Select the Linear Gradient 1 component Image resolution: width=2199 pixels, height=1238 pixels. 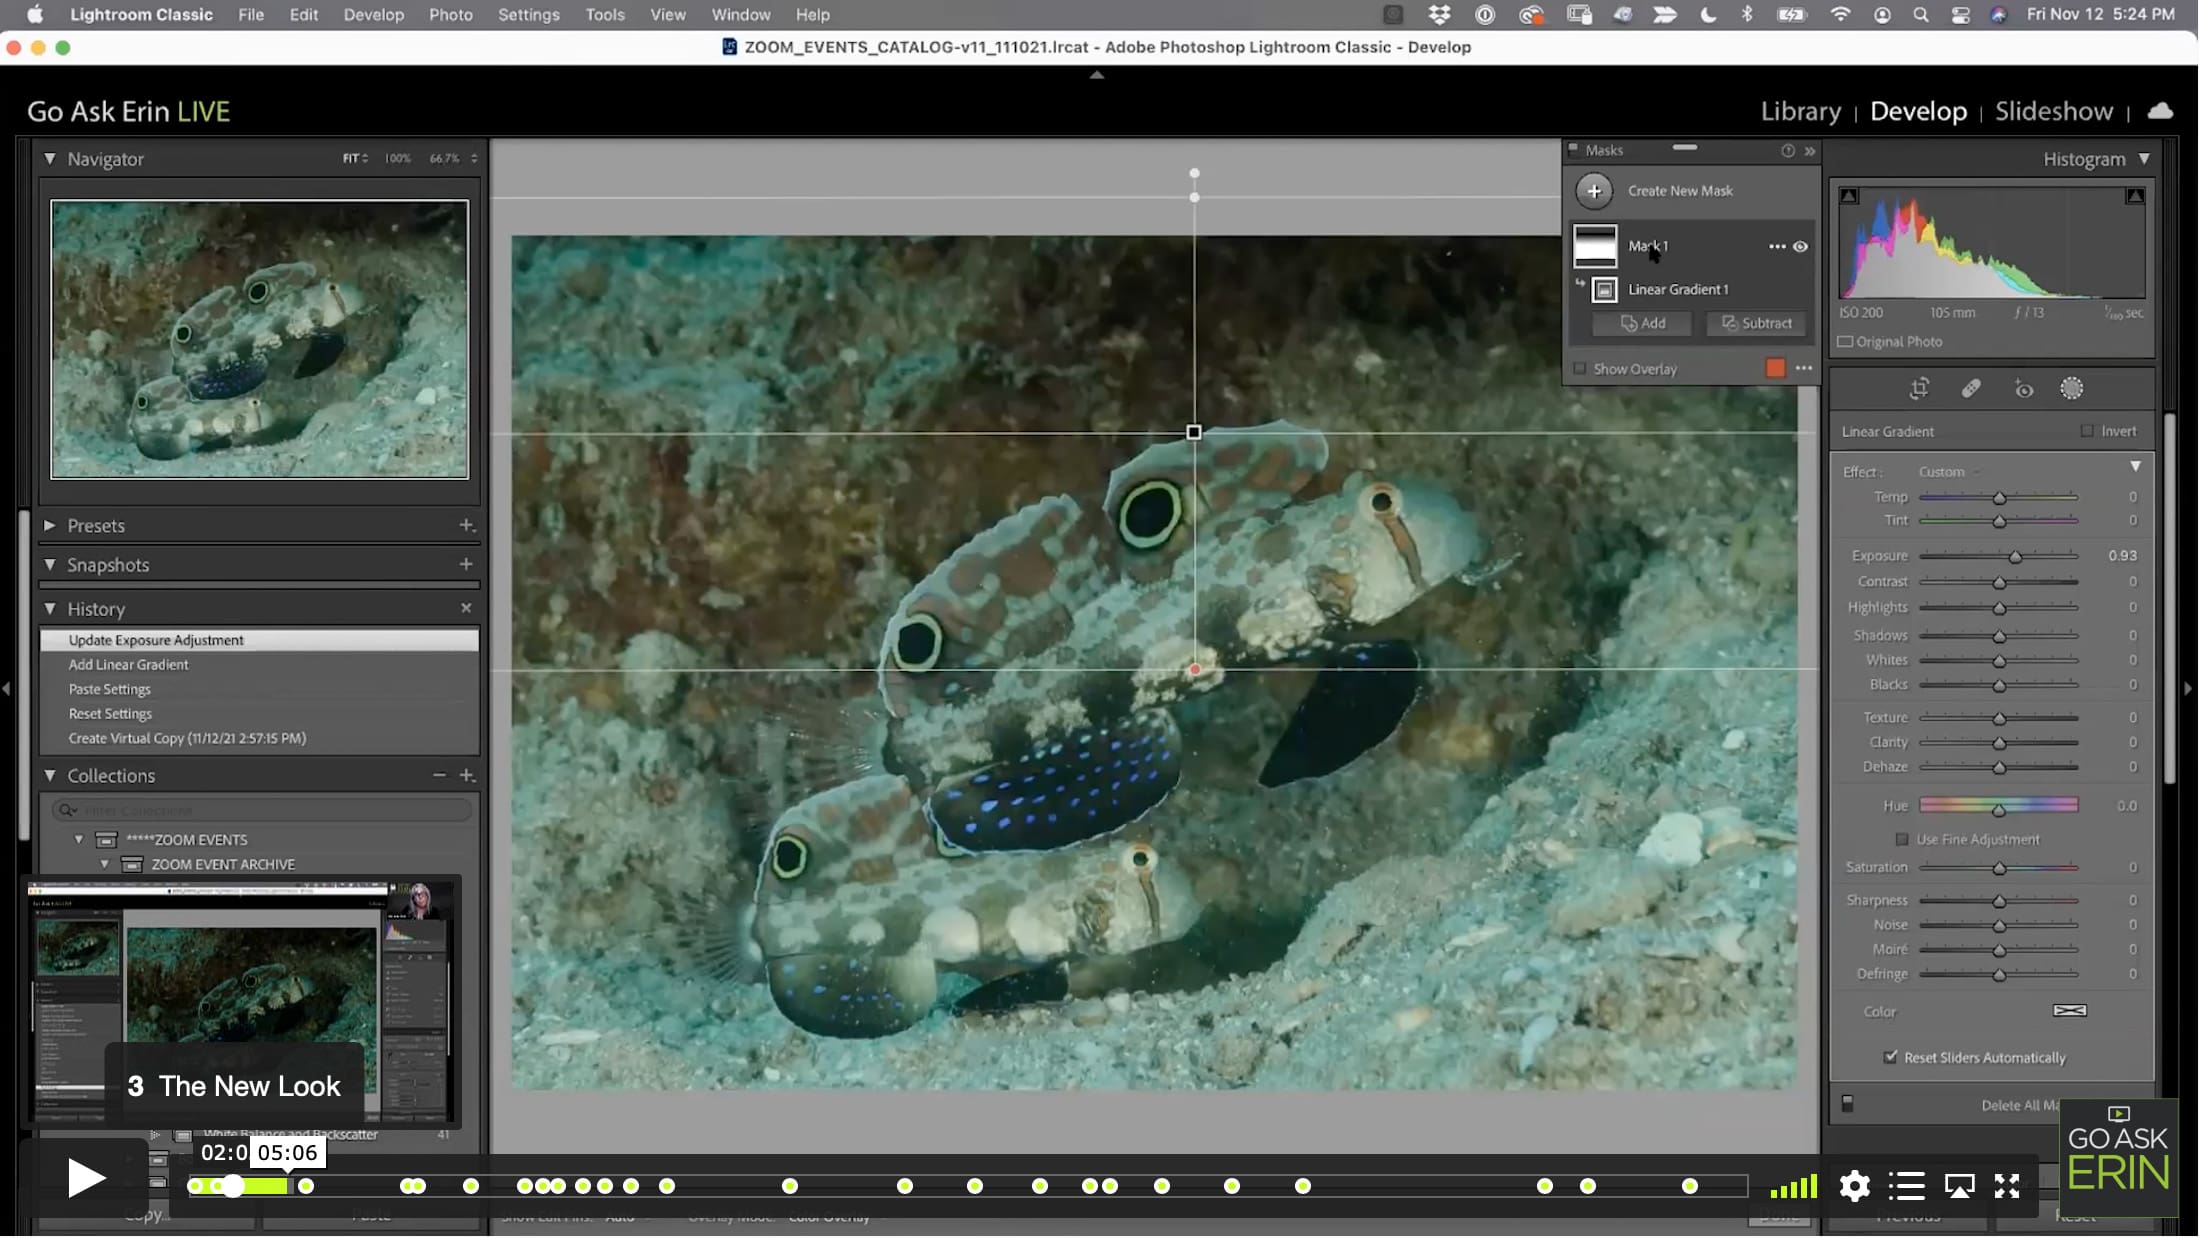(x=1677, y=289)
